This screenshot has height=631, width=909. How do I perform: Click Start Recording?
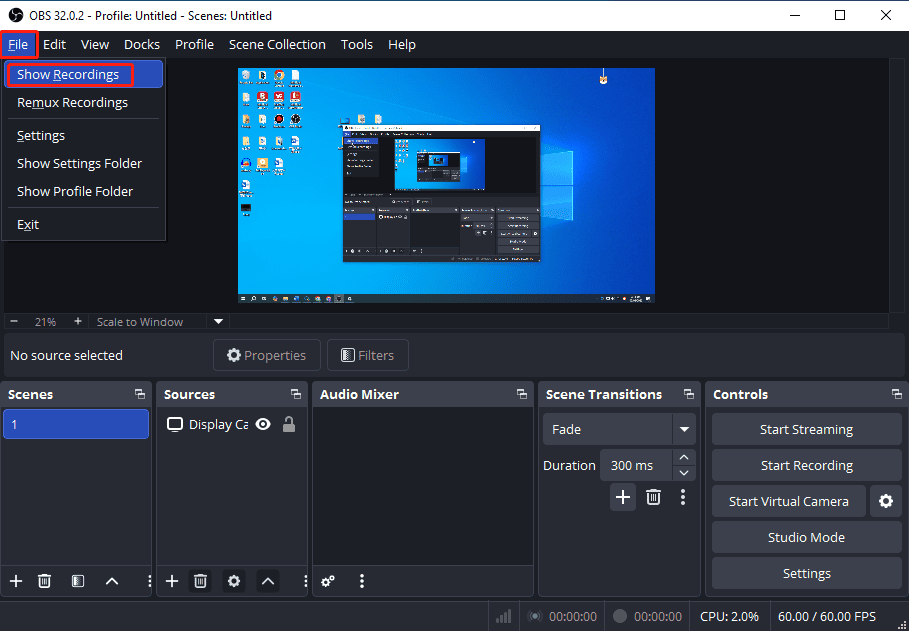pyautogui.click(x=806, y=464)
